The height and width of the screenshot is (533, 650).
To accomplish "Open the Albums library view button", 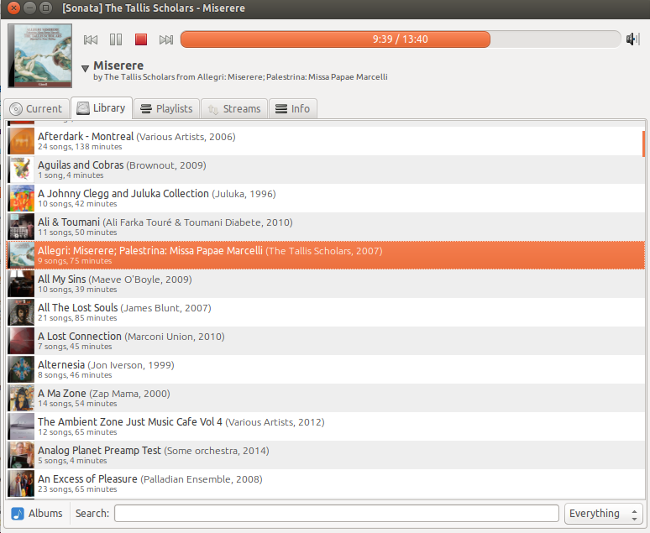I will [x=37, y=513].
